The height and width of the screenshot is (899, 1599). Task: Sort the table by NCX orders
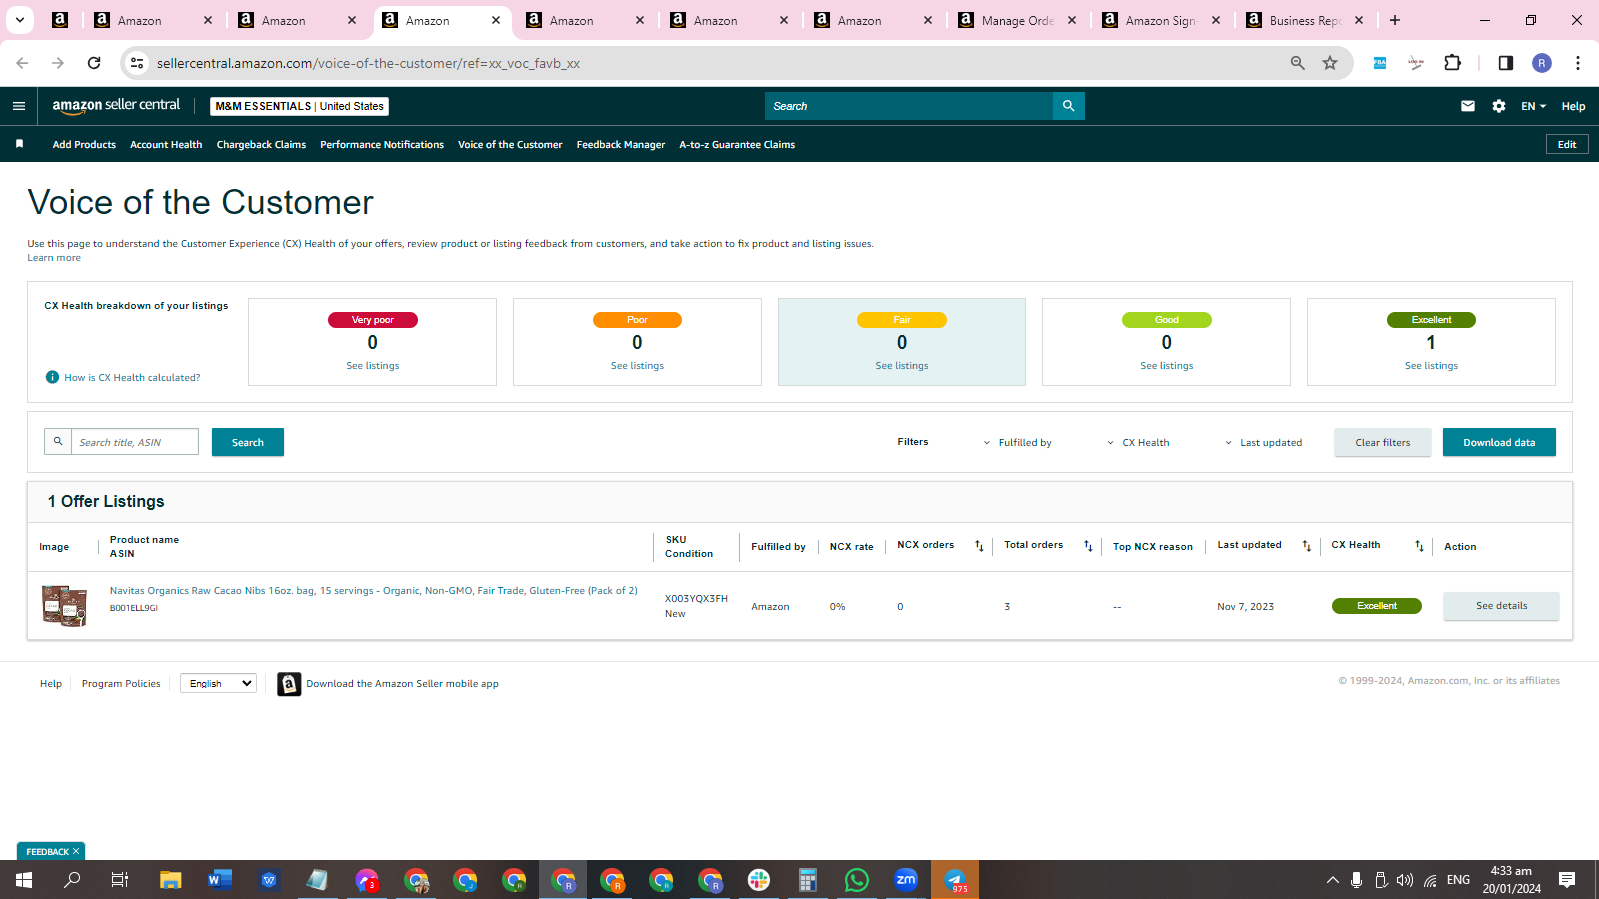(x=979, y=546)
